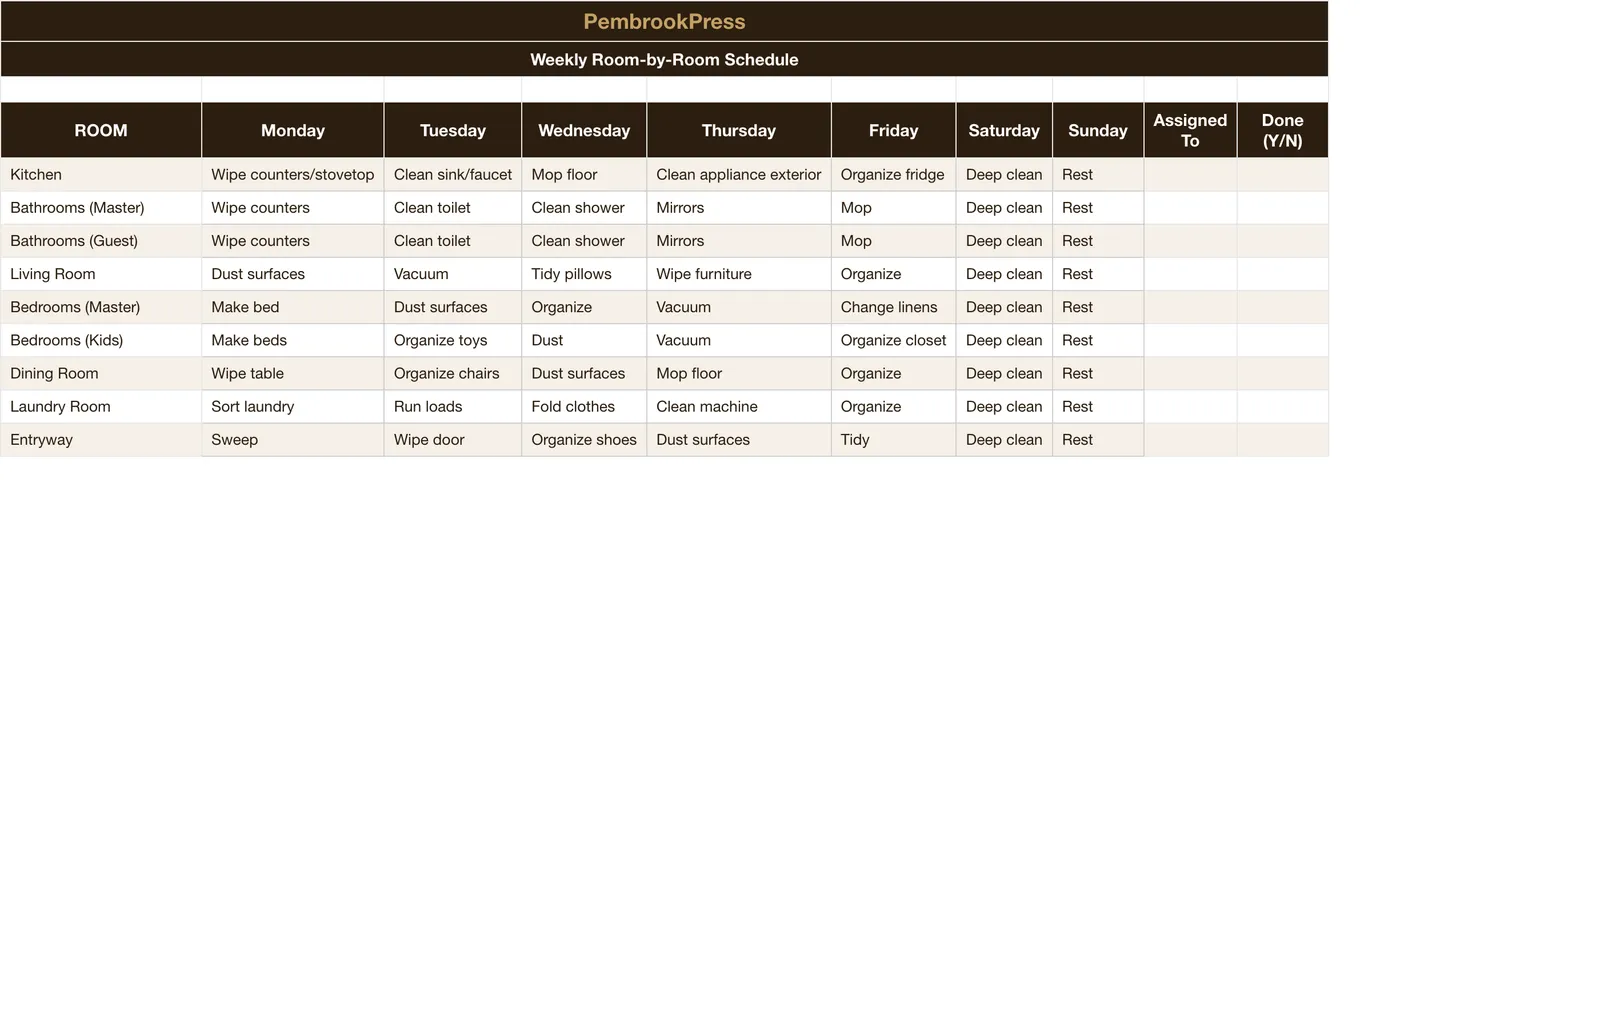The image size is (1600, 1029).
Task: Select Living Room's Dust surfaces cell
Action: [293, 273]
